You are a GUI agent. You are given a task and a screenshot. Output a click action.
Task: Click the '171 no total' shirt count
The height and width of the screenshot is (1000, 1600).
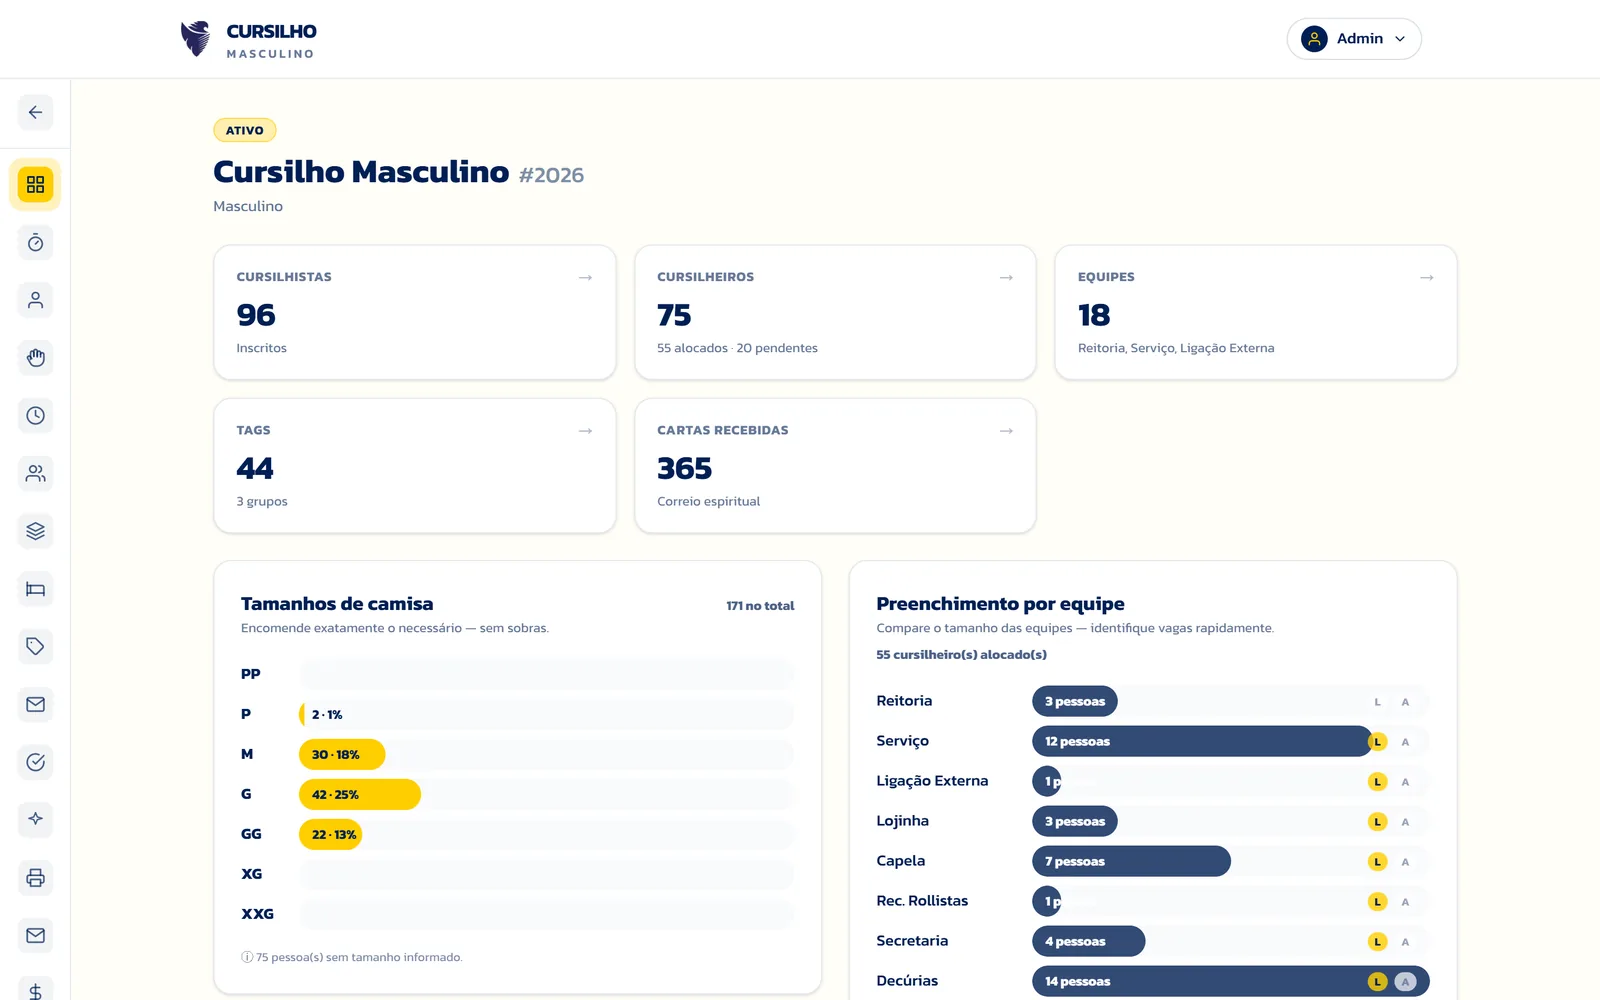[x=760, y=606]
